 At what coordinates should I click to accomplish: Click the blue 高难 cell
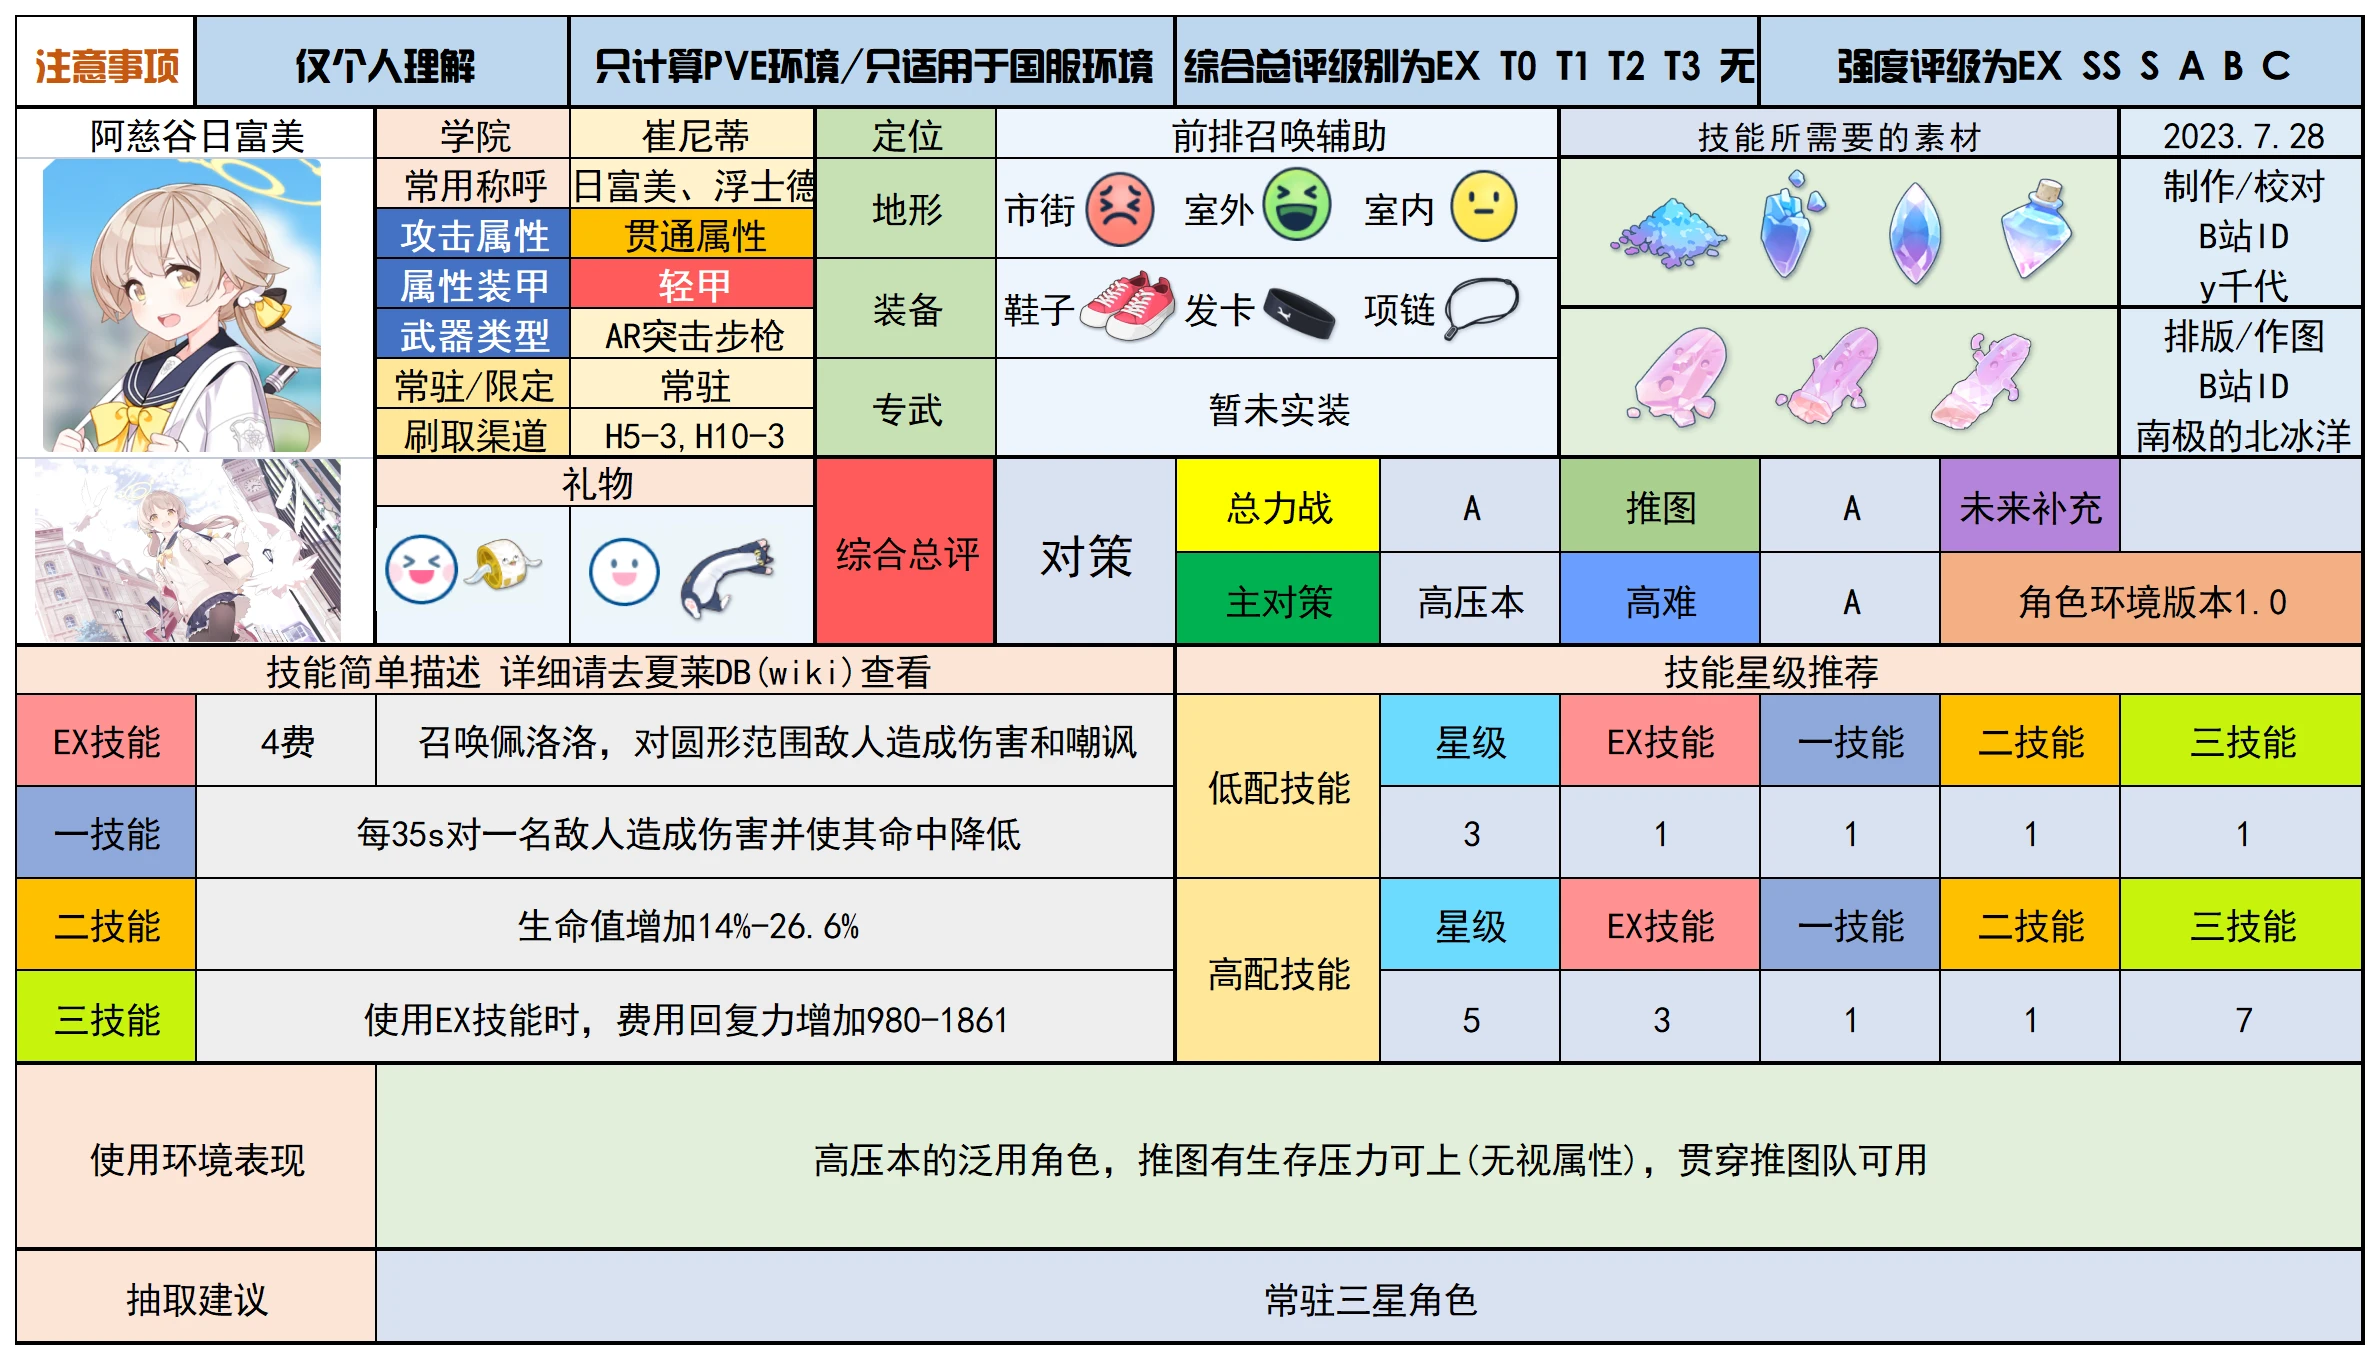coord(1659,601)
